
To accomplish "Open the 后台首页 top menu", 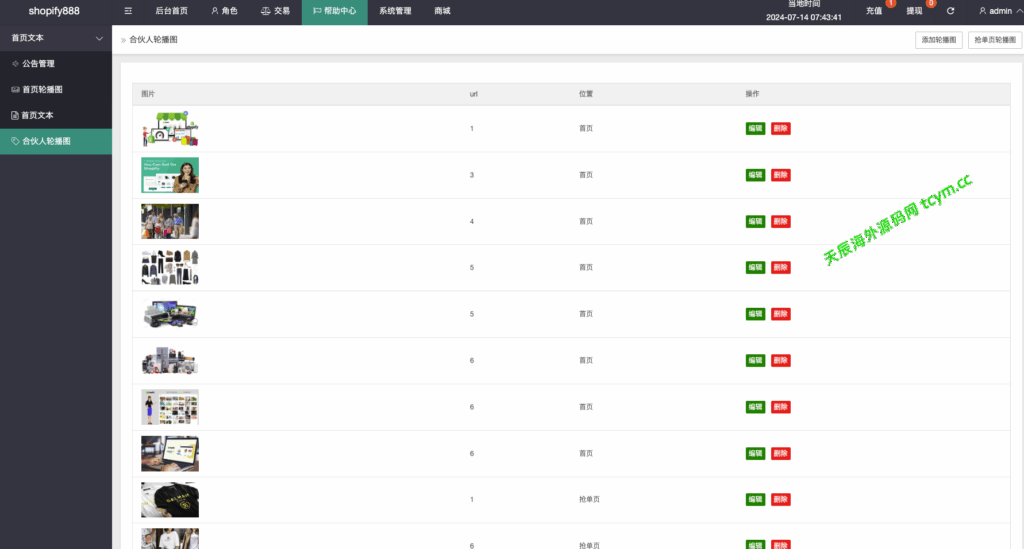I will tap(172, 11).
